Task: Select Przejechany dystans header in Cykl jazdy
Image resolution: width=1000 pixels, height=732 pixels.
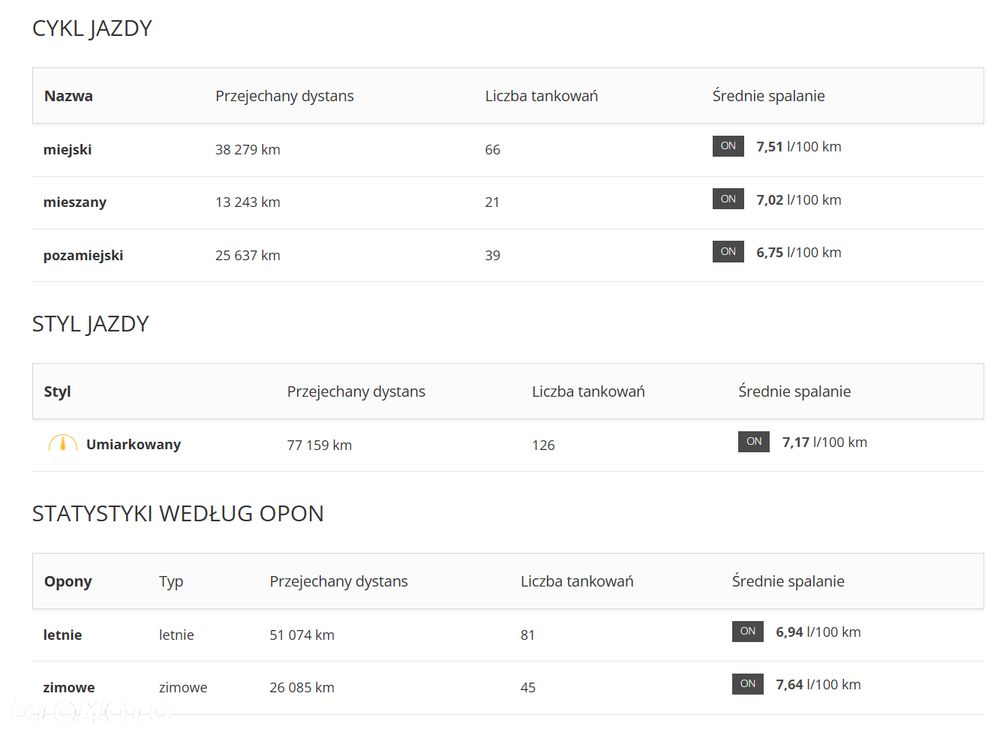Action: [284, 96]
